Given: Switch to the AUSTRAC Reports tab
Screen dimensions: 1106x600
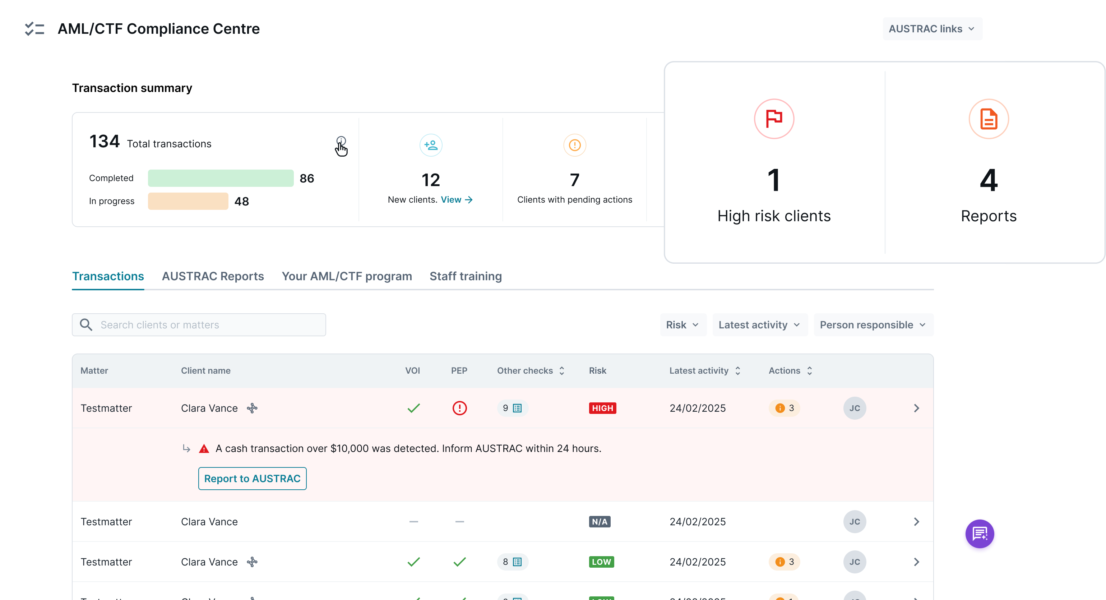Looking at the screenshot, I should click(x=213, y=276).
